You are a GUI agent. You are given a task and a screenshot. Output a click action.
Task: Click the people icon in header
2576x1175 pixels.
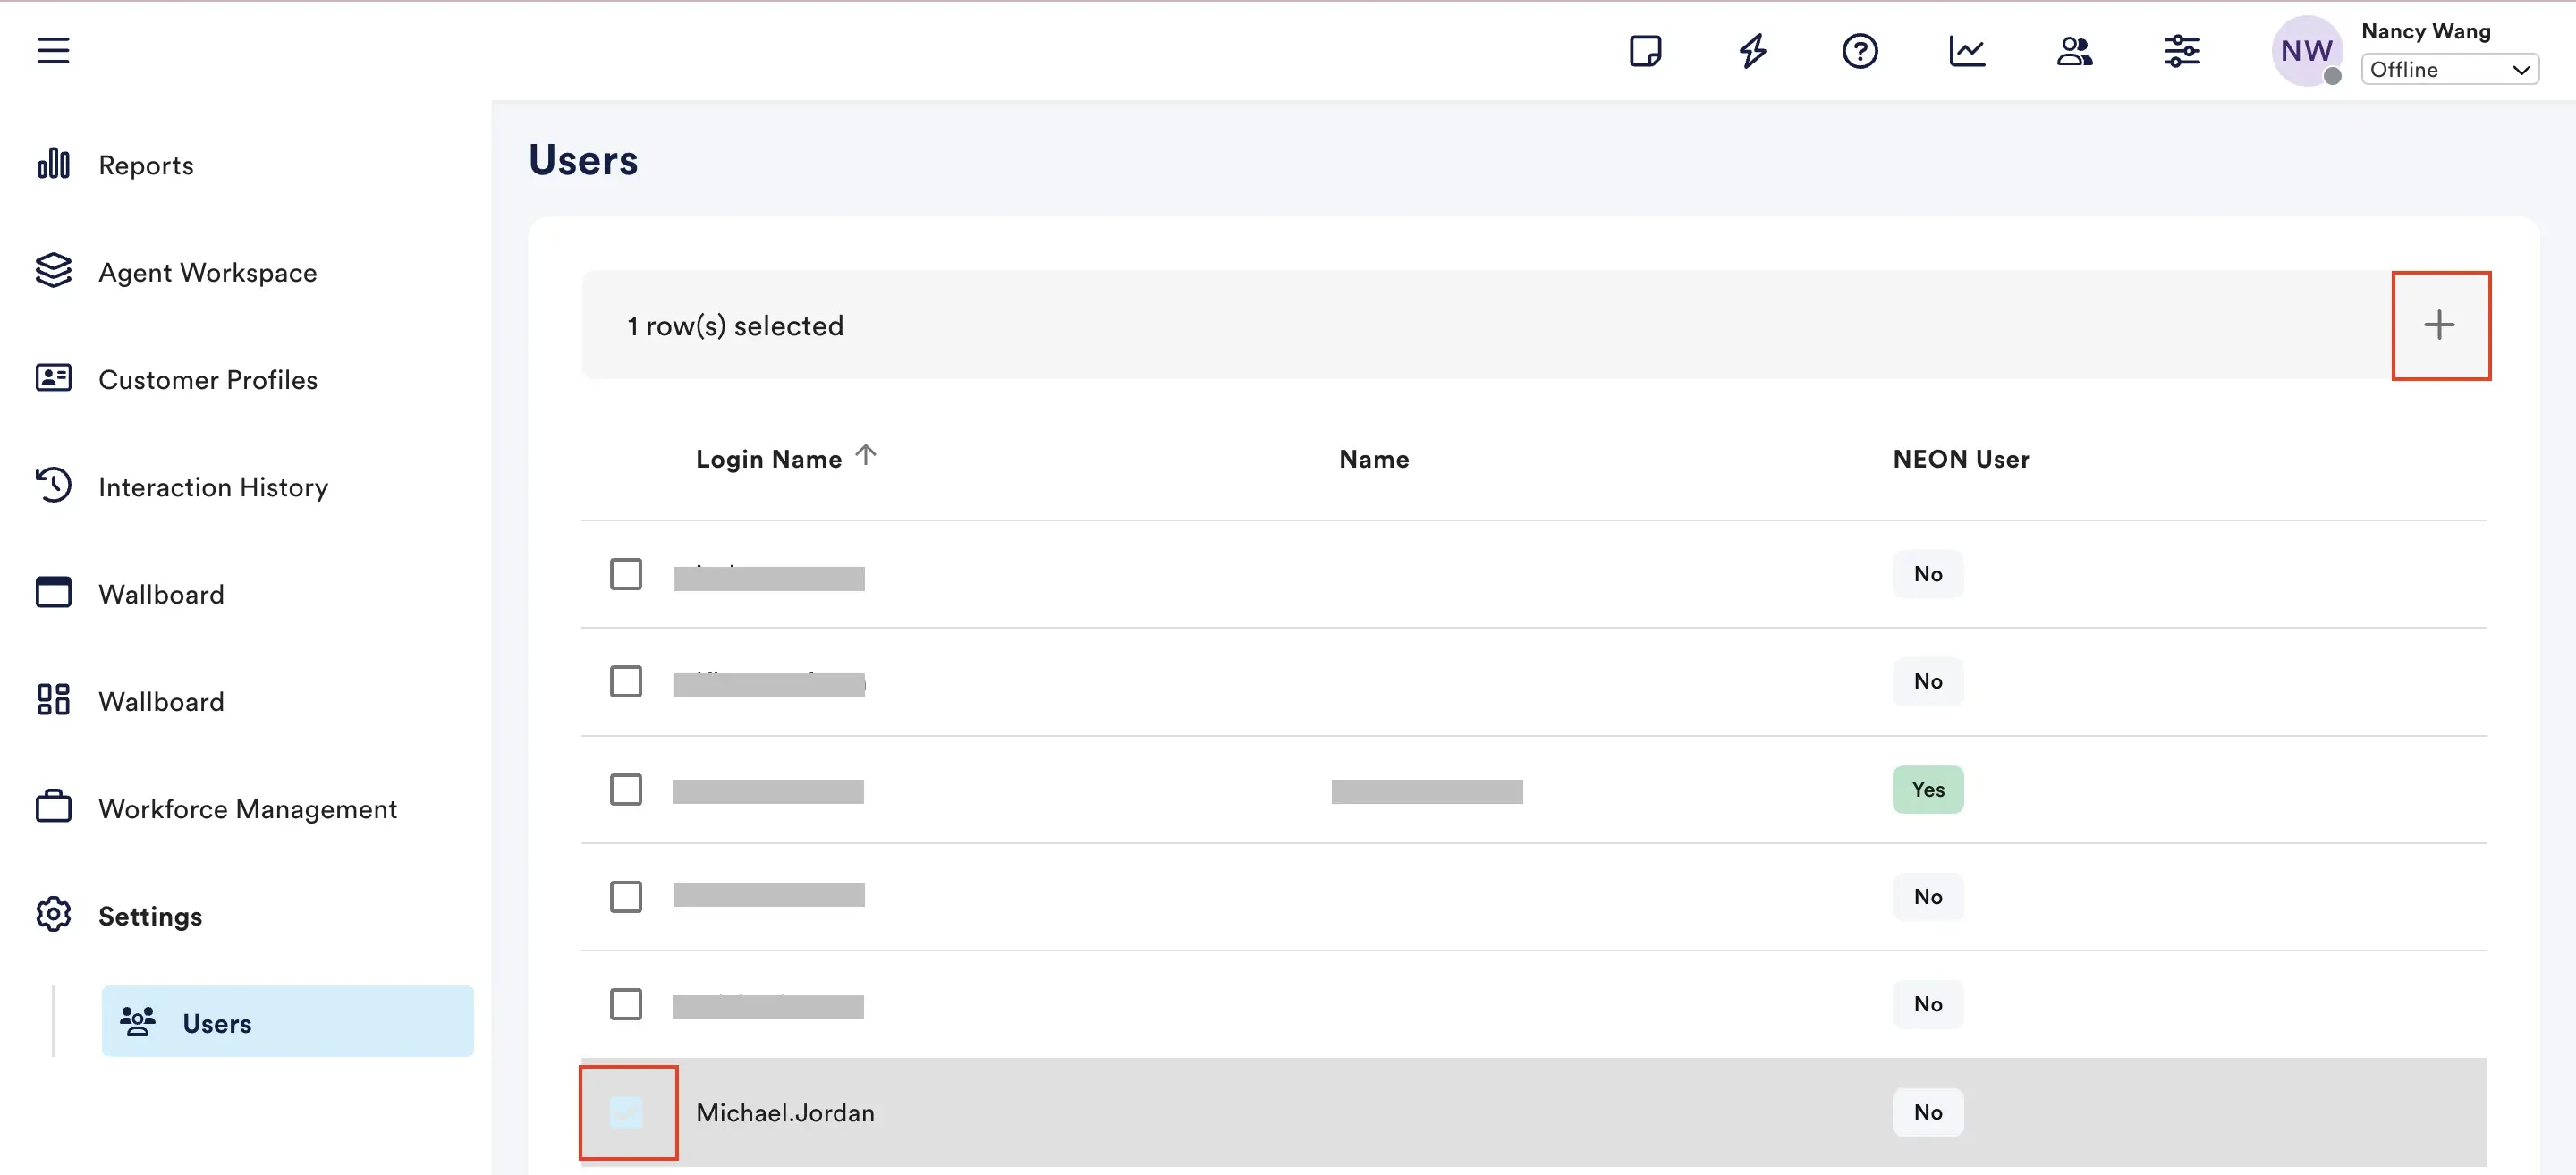[x=2074, y=50]
